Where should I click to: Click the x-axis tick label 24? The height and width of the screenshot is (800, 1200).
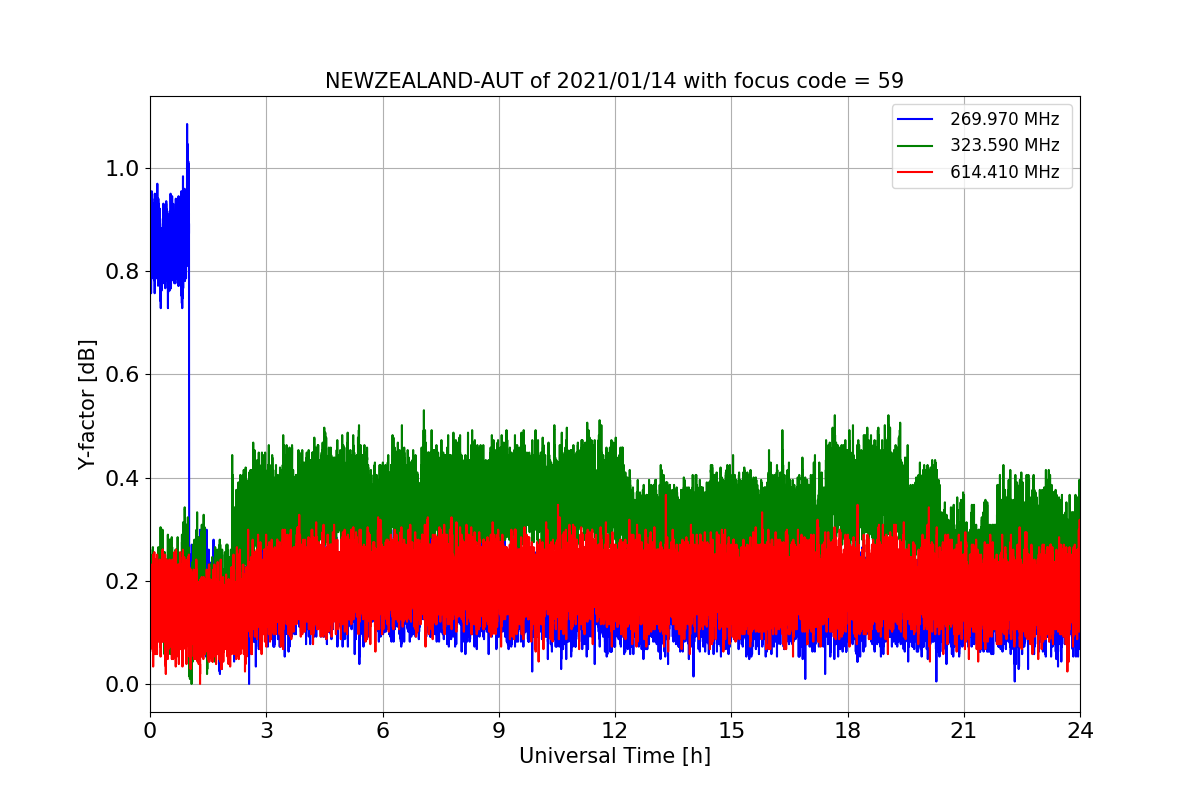tap(1080, 731)
